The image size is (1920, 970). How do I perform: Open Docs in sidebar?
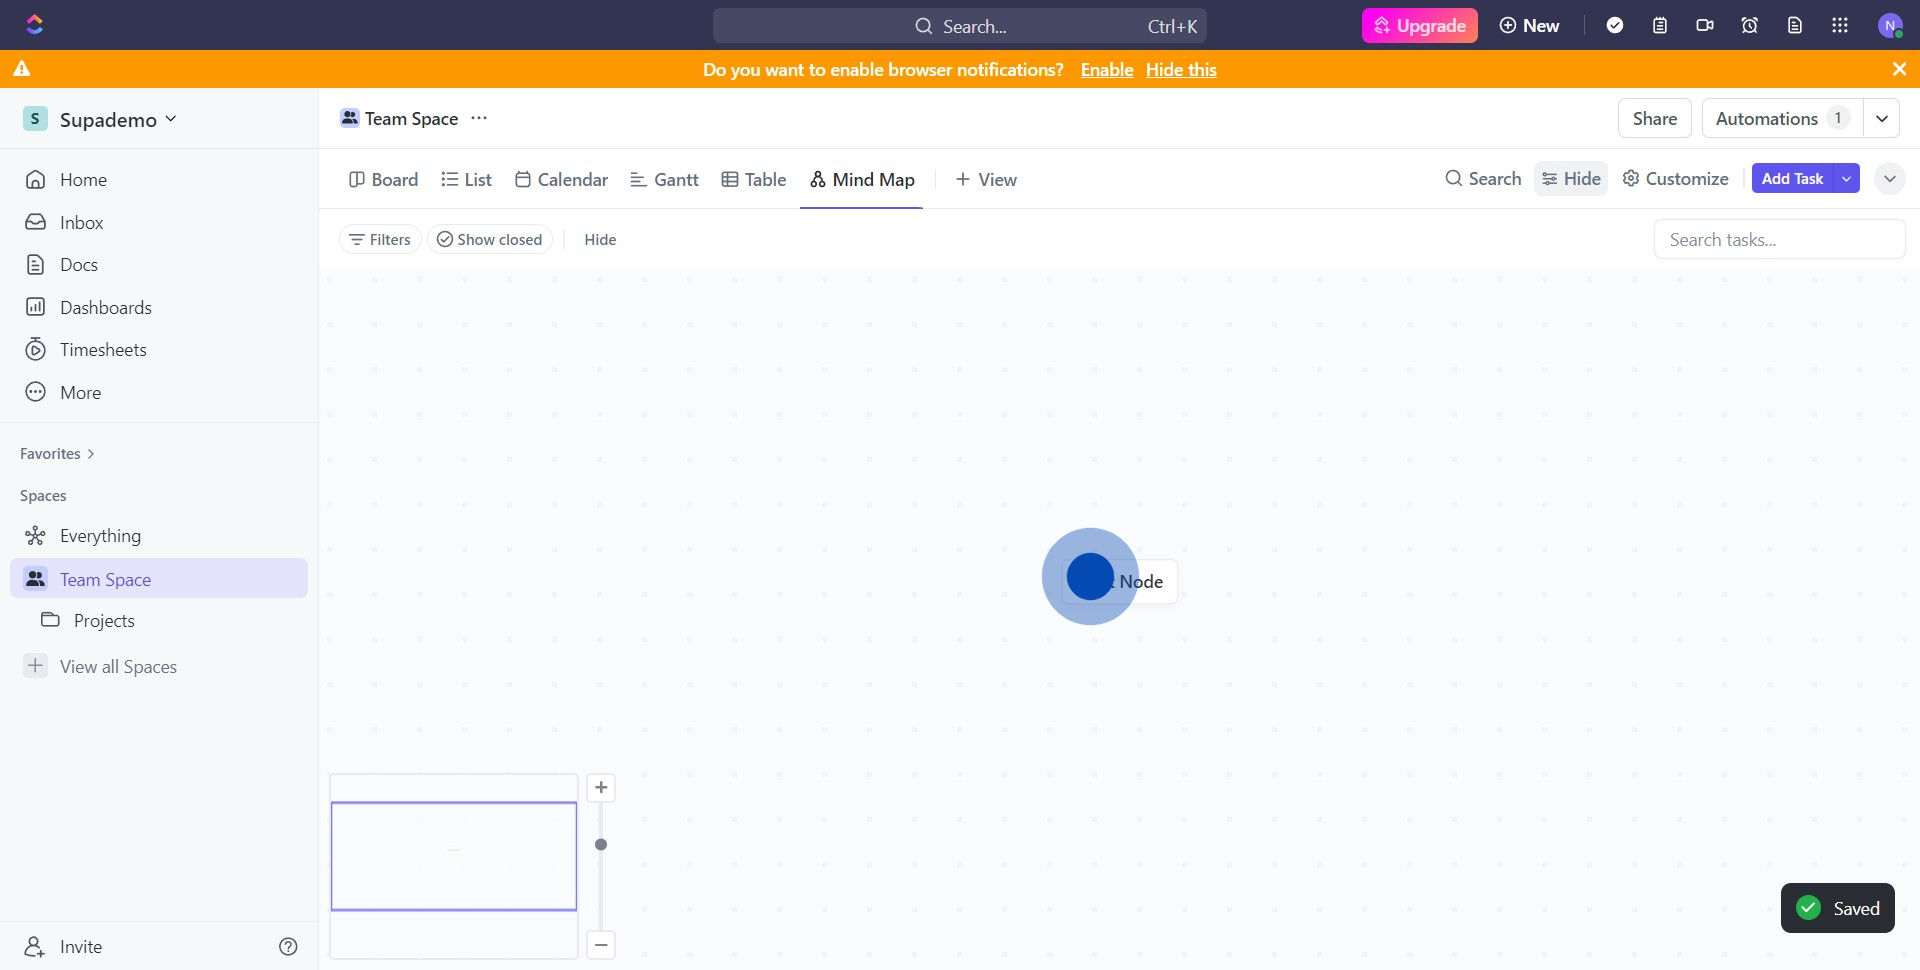tap(159, 265)
